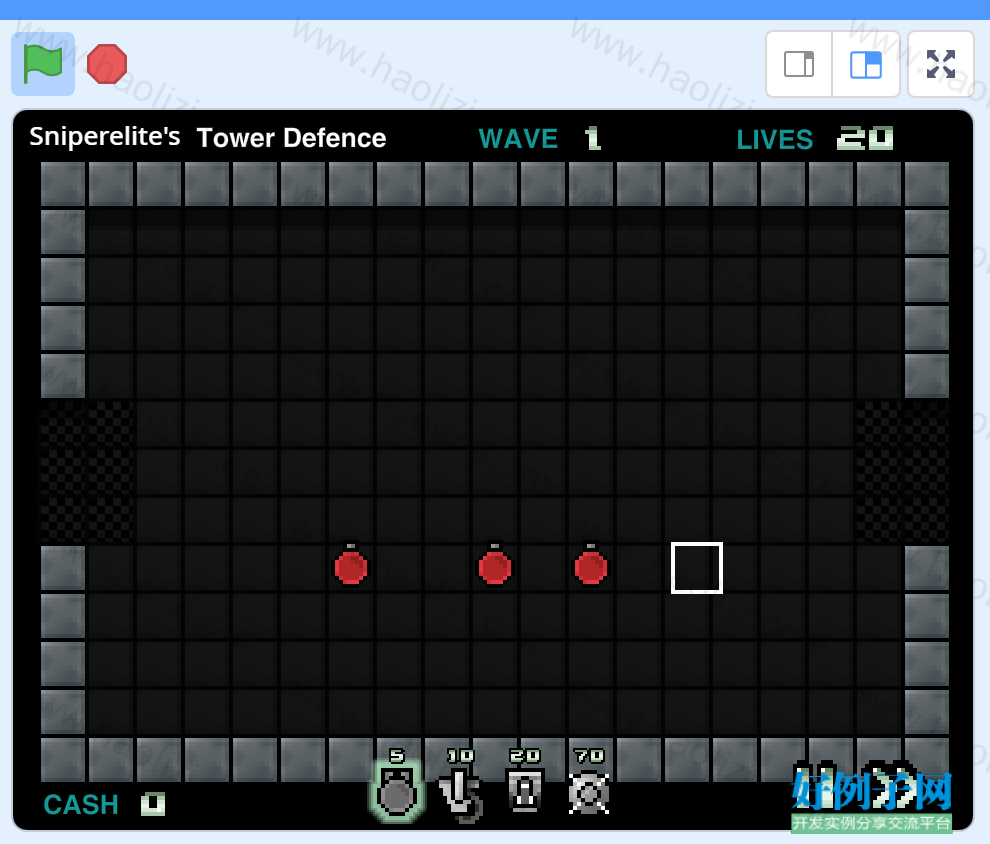Click the Tower Defence title text
The height and width of the screenshot is (844, 990).
(x=291, y=138)
